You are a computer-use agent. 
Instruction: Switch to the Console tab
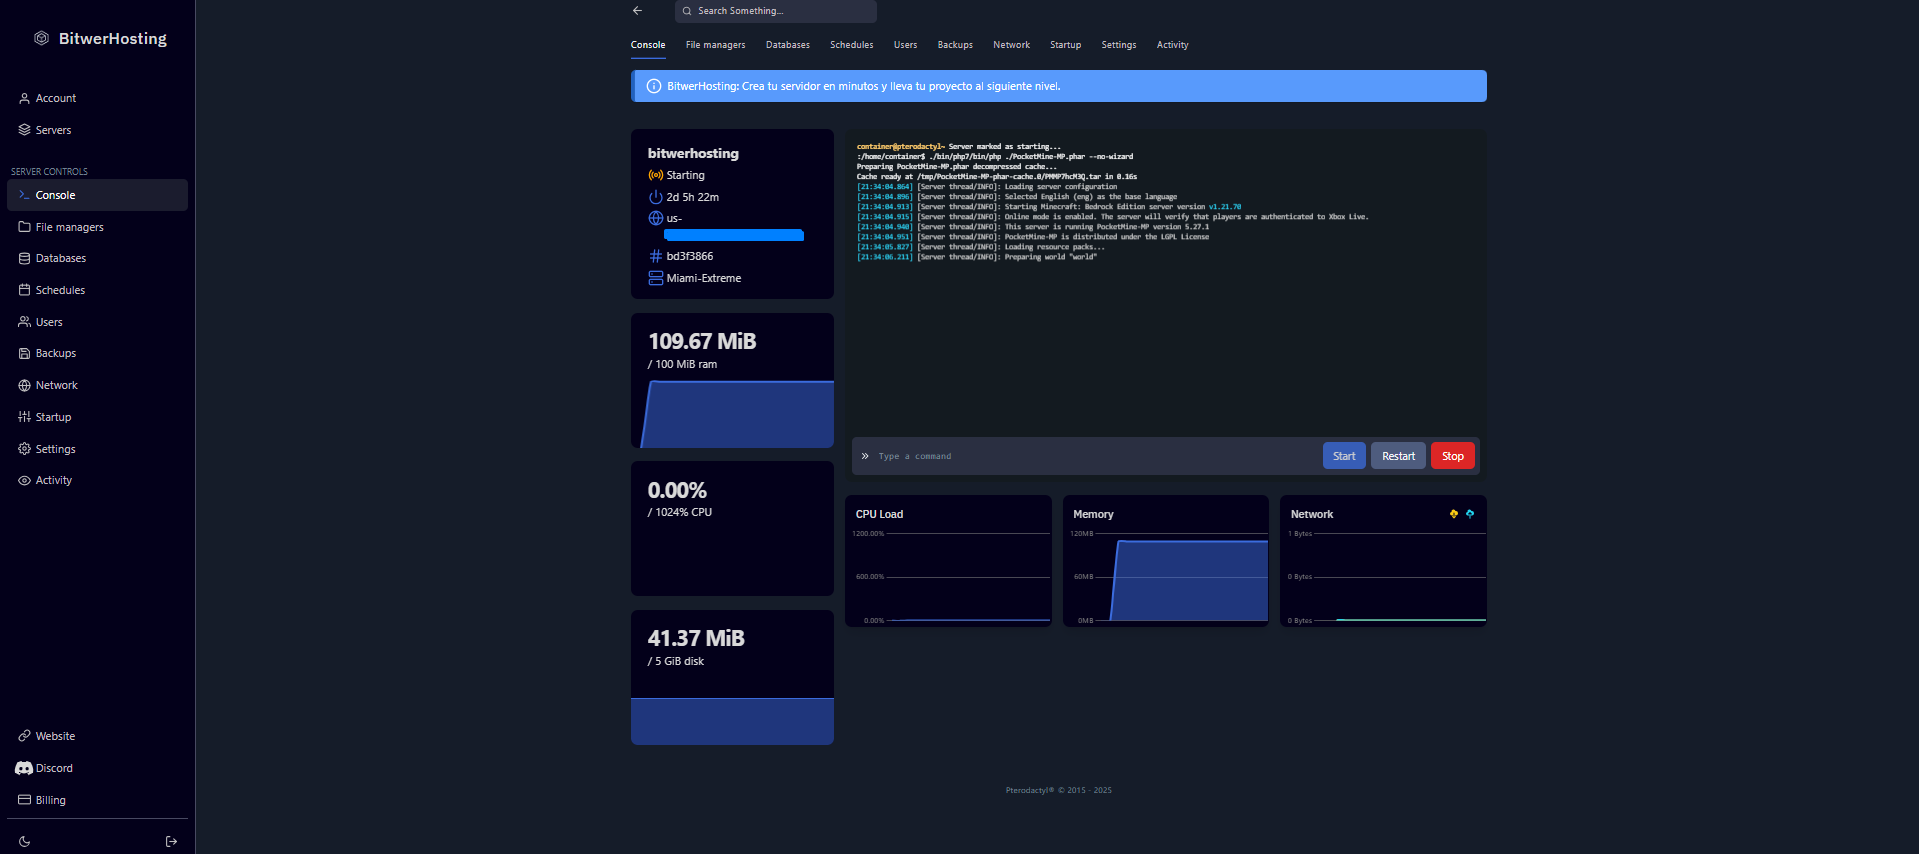coord(648,45)
